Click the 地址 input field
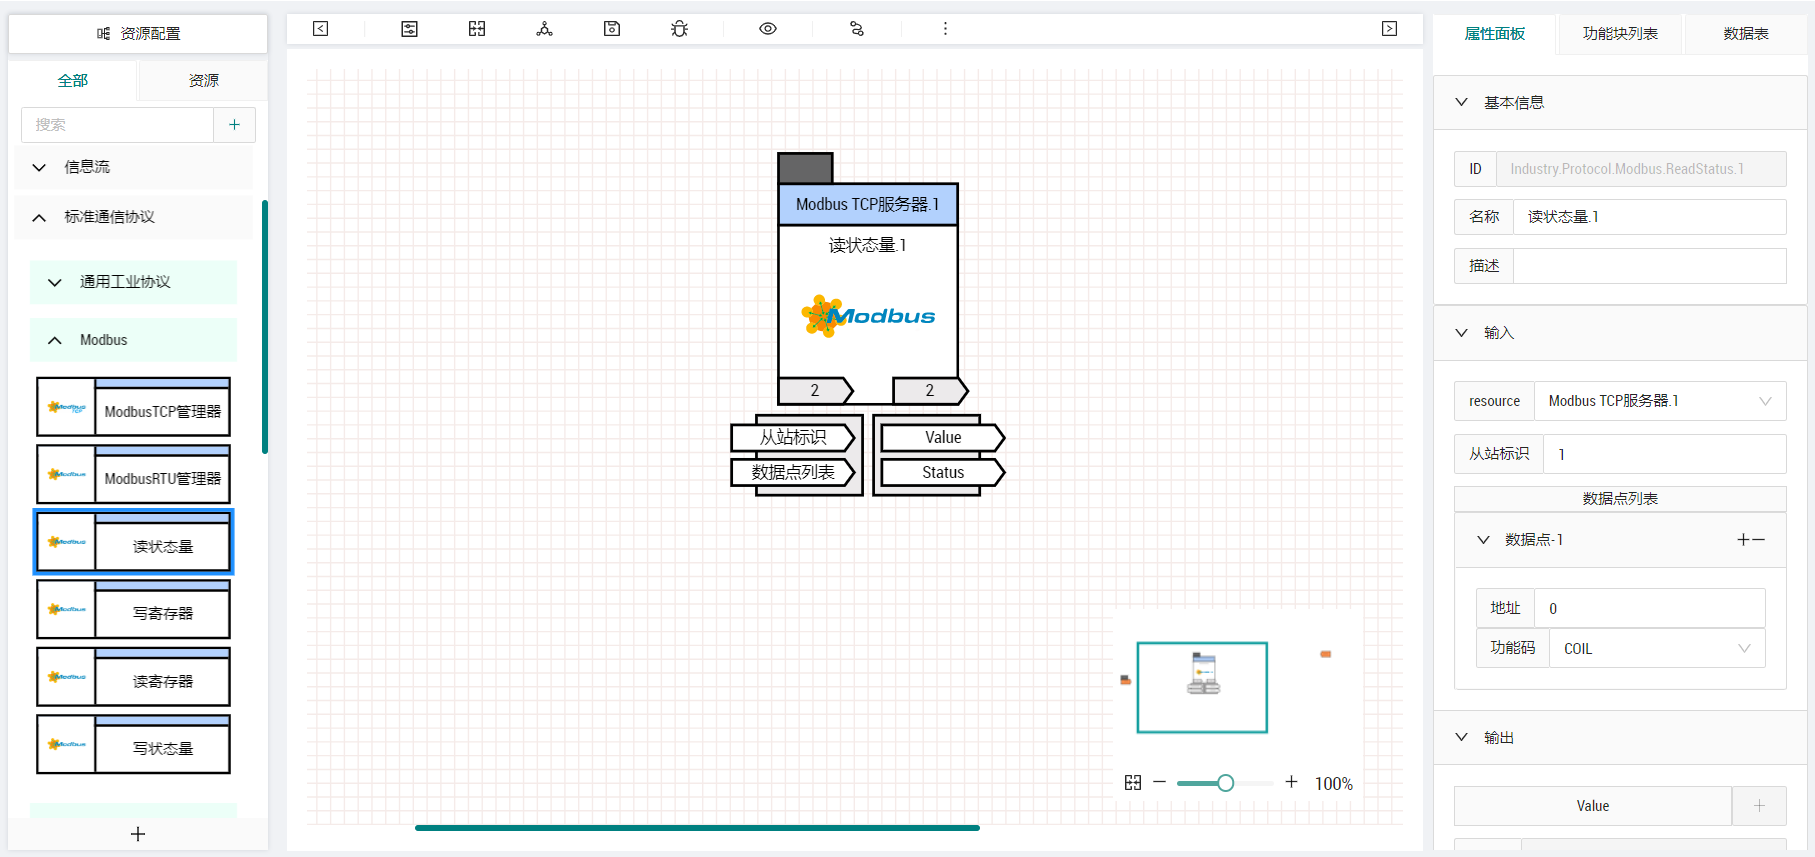Image resolution: width=1815 pixels, height=857 pixels. coord(1650,608)
